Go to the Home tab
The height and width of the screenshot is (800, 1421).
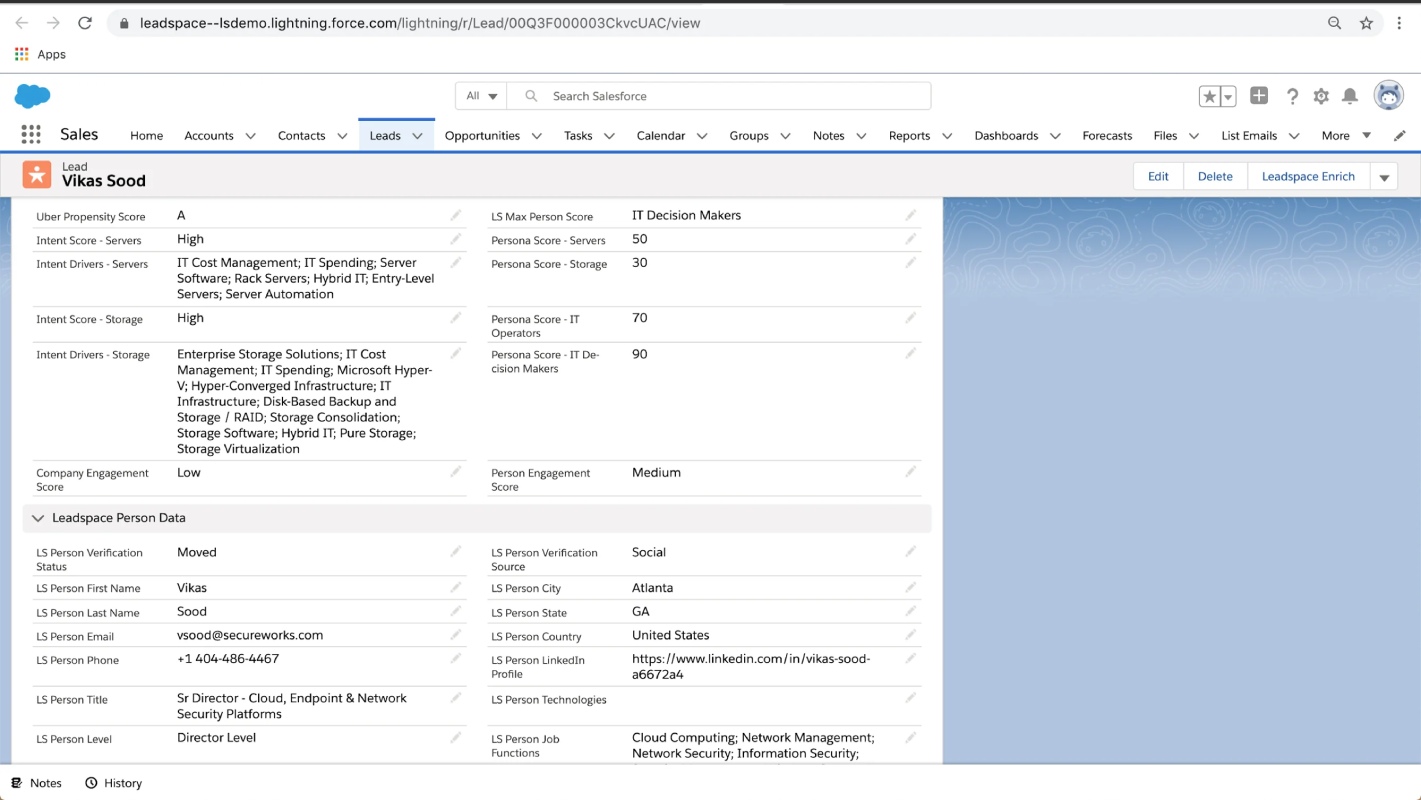146,136
